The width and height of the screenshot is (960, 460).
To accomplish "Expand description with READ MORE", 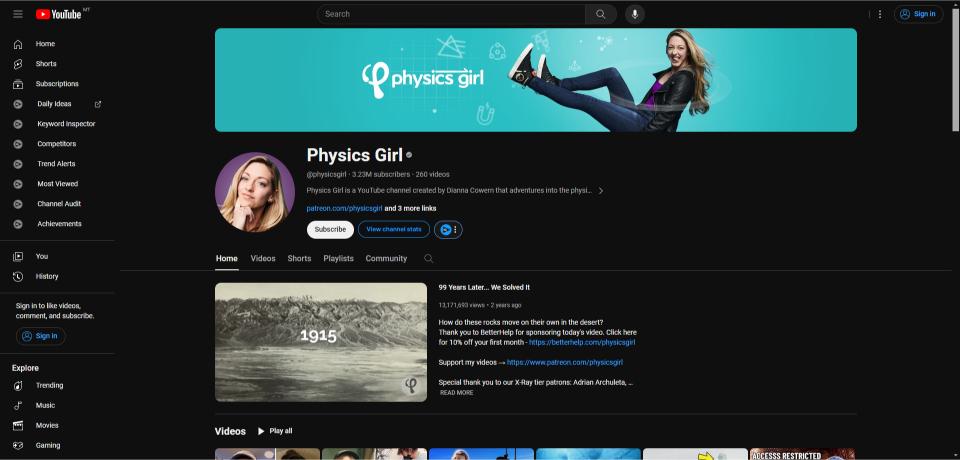I will 457,393.
